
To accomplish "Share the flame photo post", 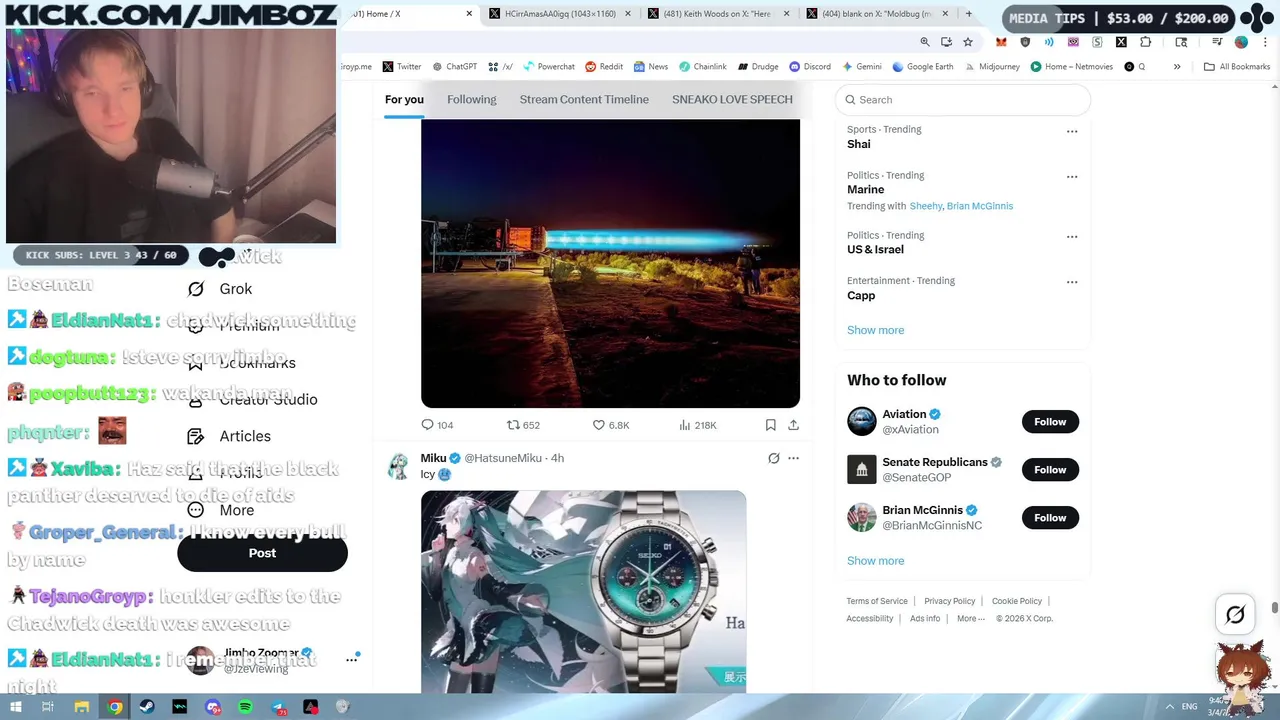I will click(793, 425).
